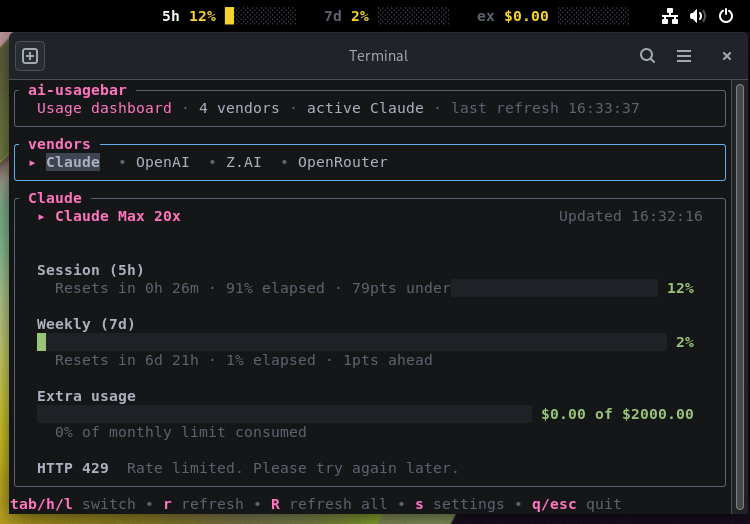Click the 'Weekly (7d)' heading
Viewport: 750px width, 524px height.
coord(86,324)
